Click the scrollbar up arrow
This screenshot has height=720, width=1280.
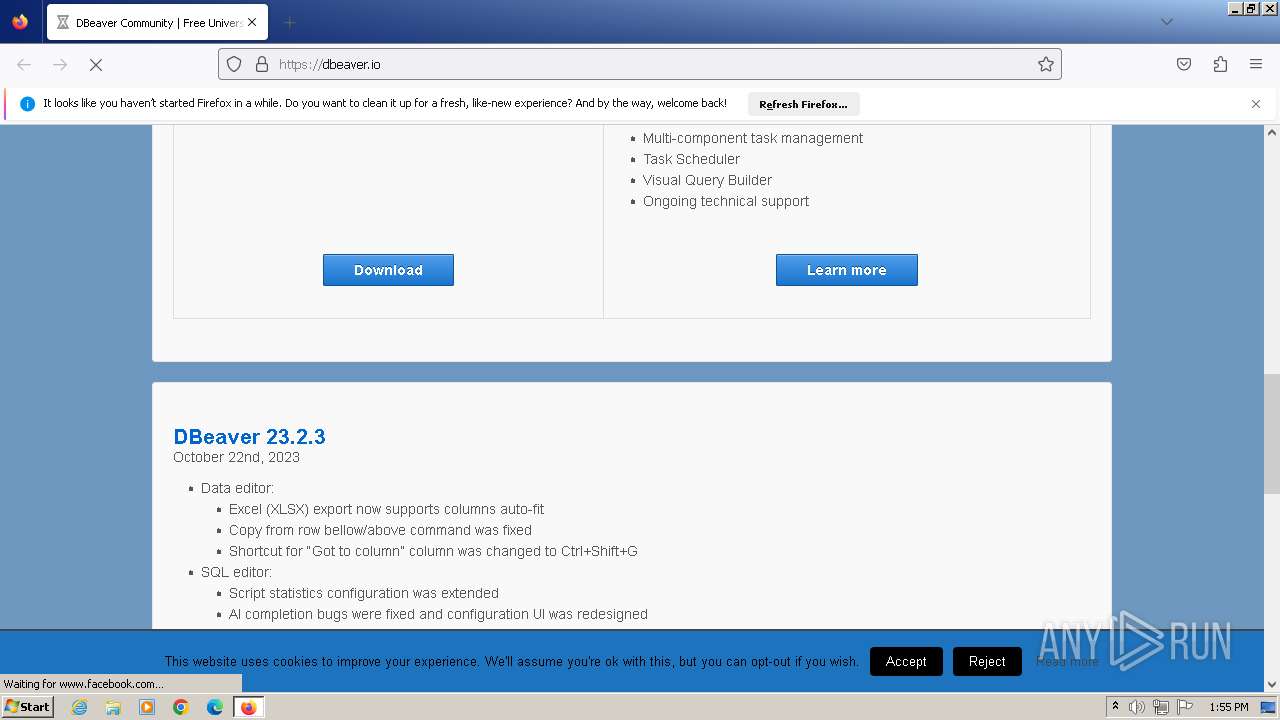[1272, 132]
